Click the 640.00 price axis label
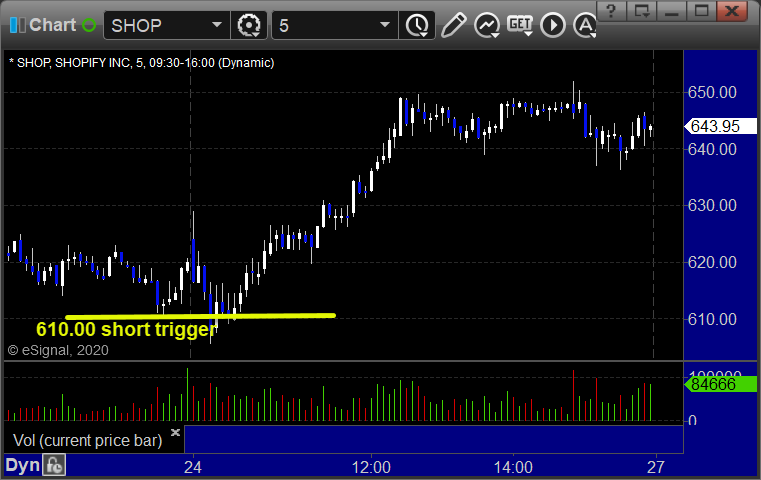The height and width of the screenshot is (480, 761). point(712,149)
